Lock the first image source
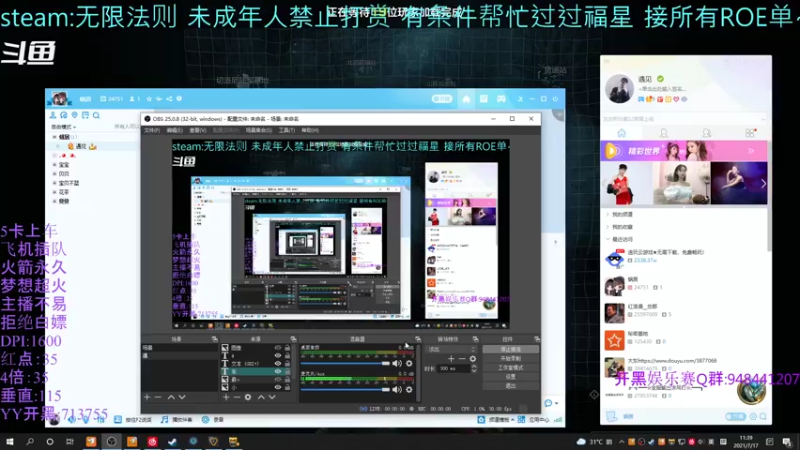The width and height of the screenshot is (800, 450). (x=287, y=348)
